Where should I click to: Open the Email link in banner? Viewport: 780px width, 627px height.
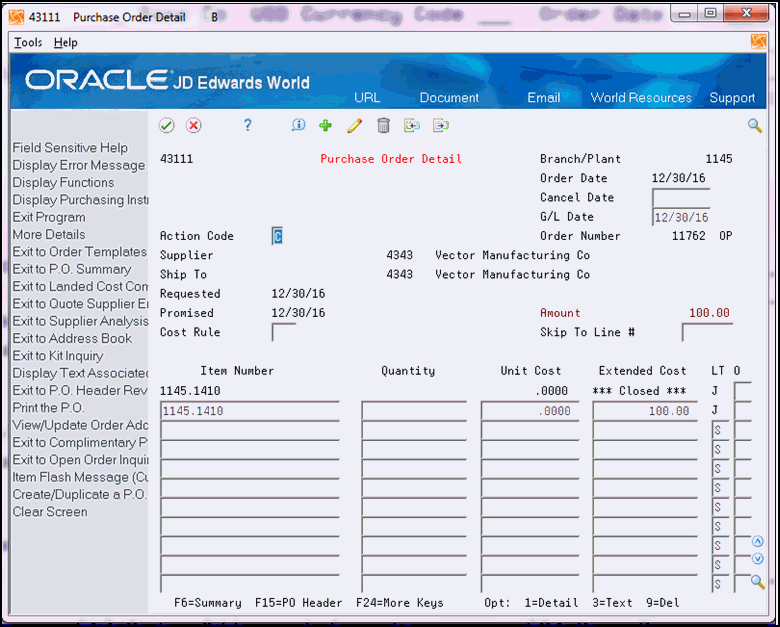[544, 98]
